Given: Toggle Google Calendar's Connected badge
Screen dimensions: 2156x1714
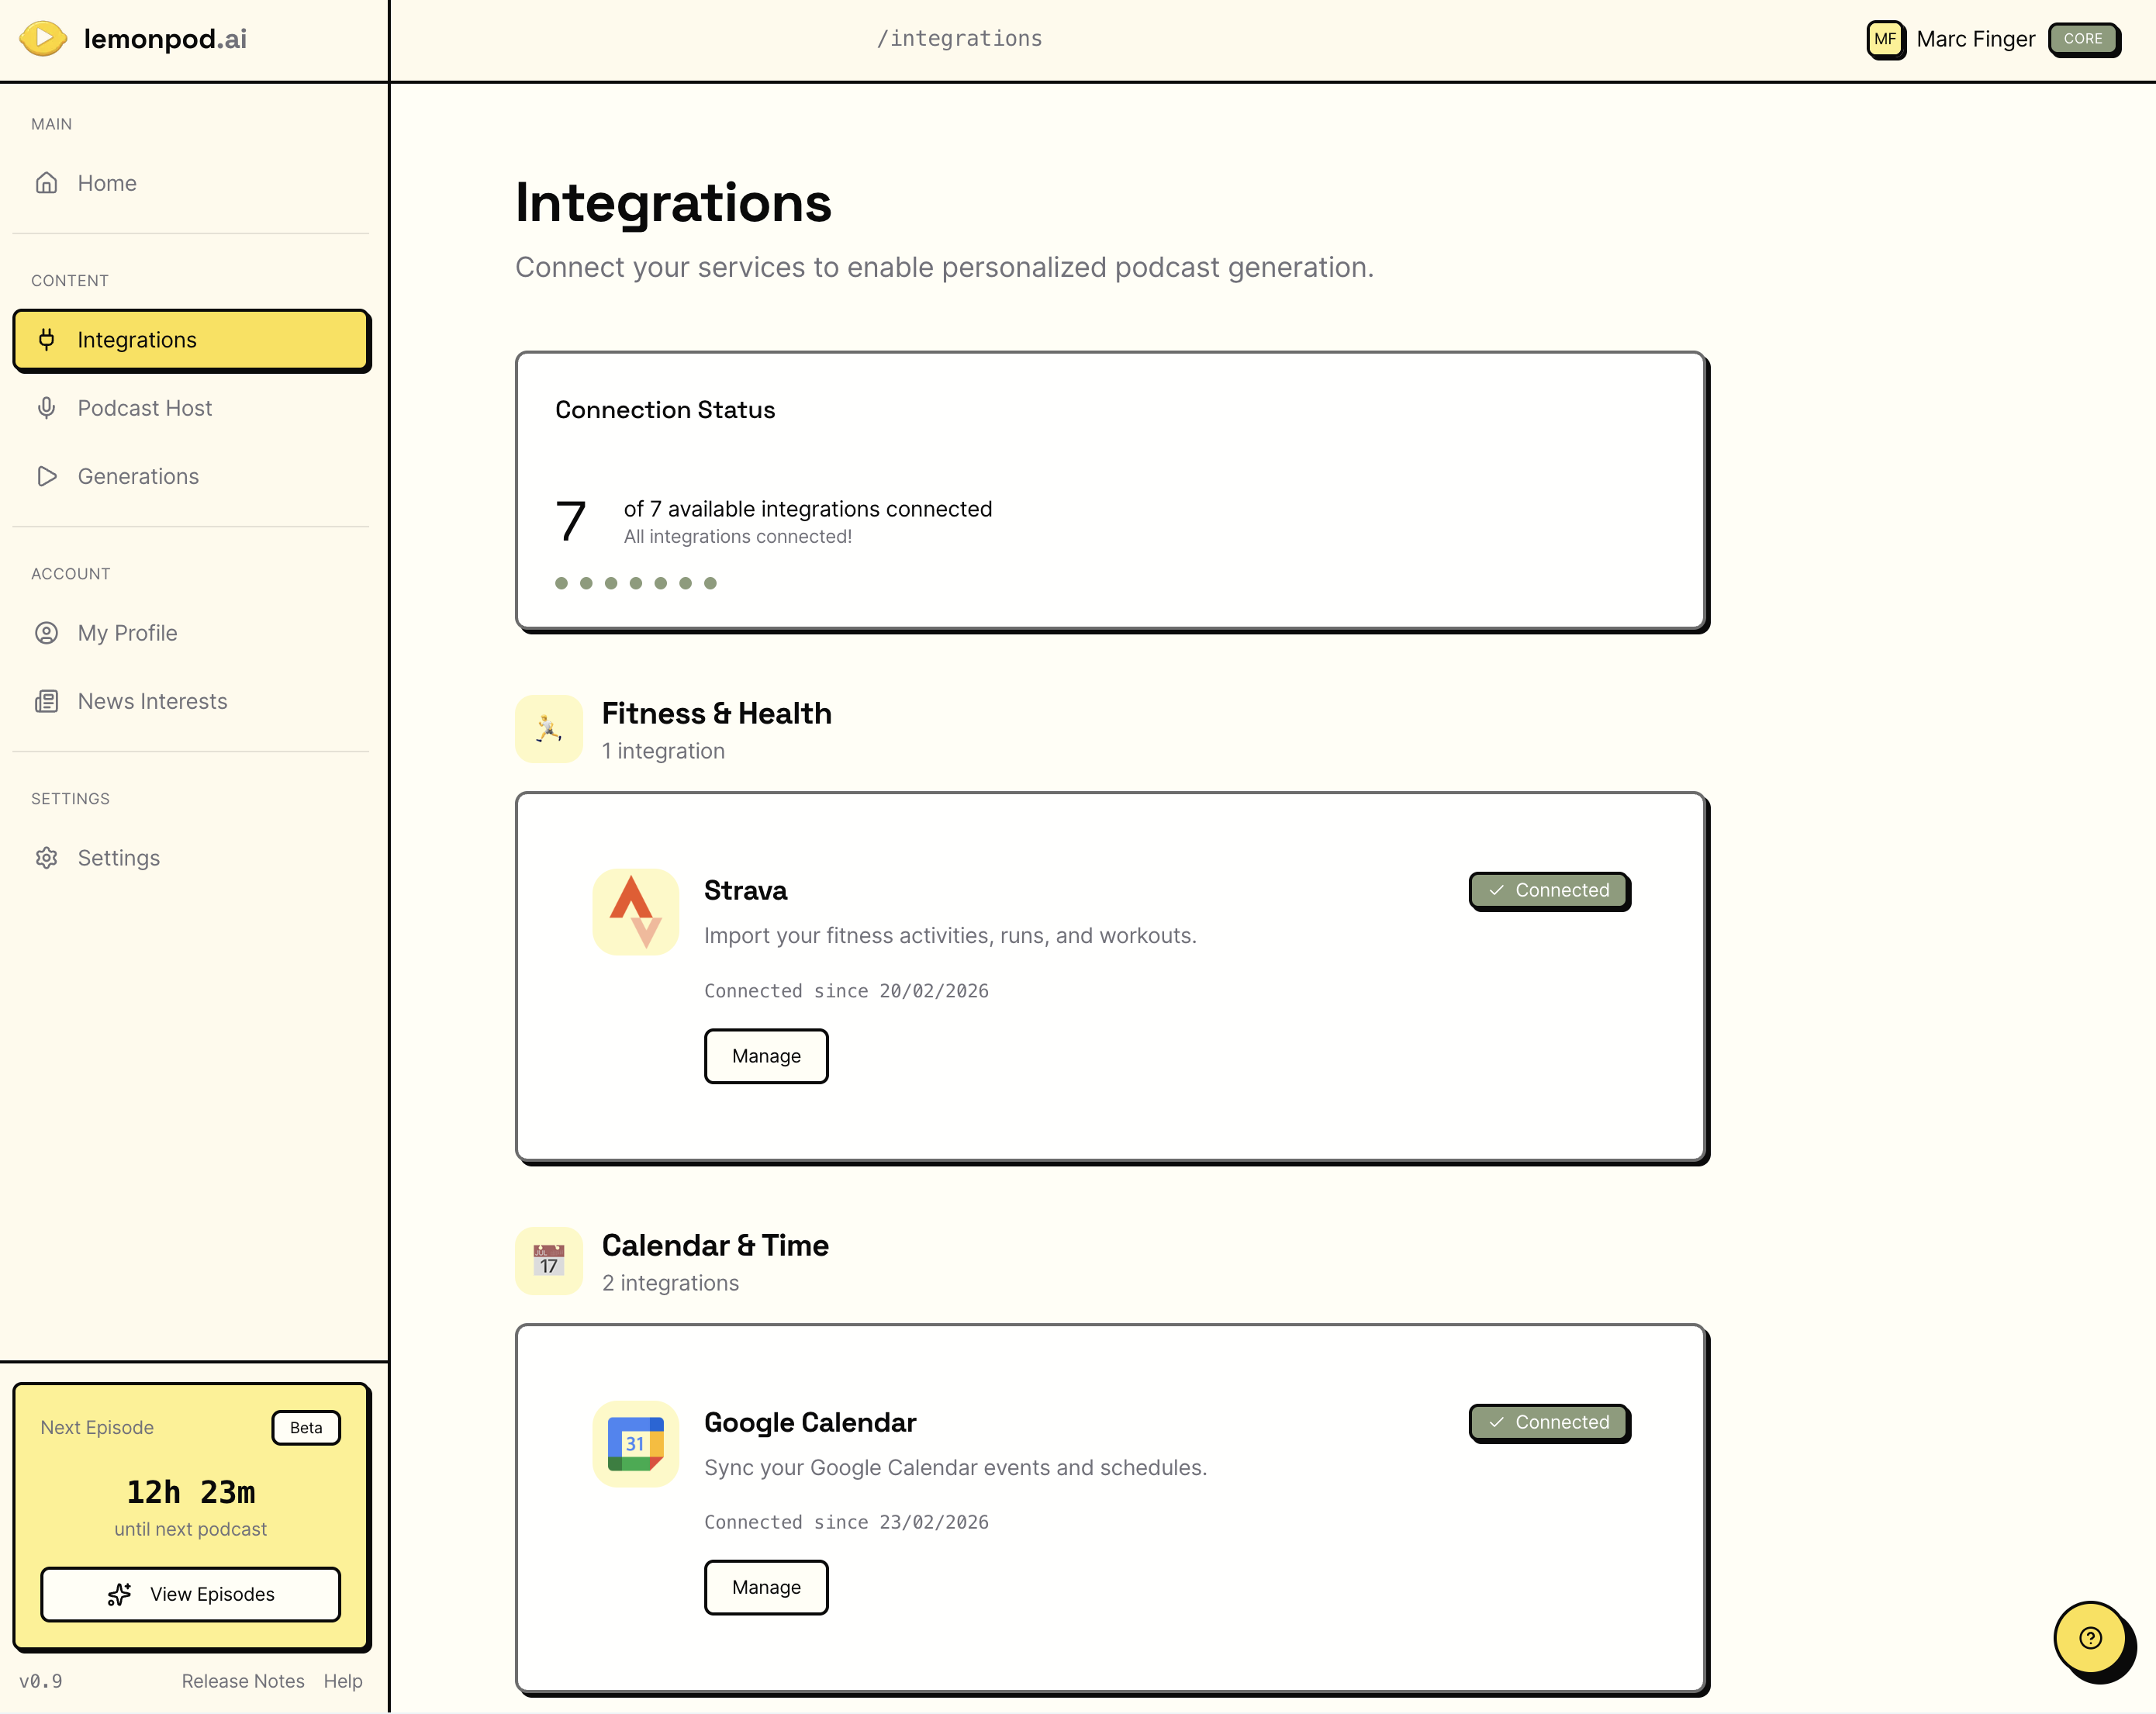Looking at the screenshot, I should pyautogui.click(x=1549, y=1422).
